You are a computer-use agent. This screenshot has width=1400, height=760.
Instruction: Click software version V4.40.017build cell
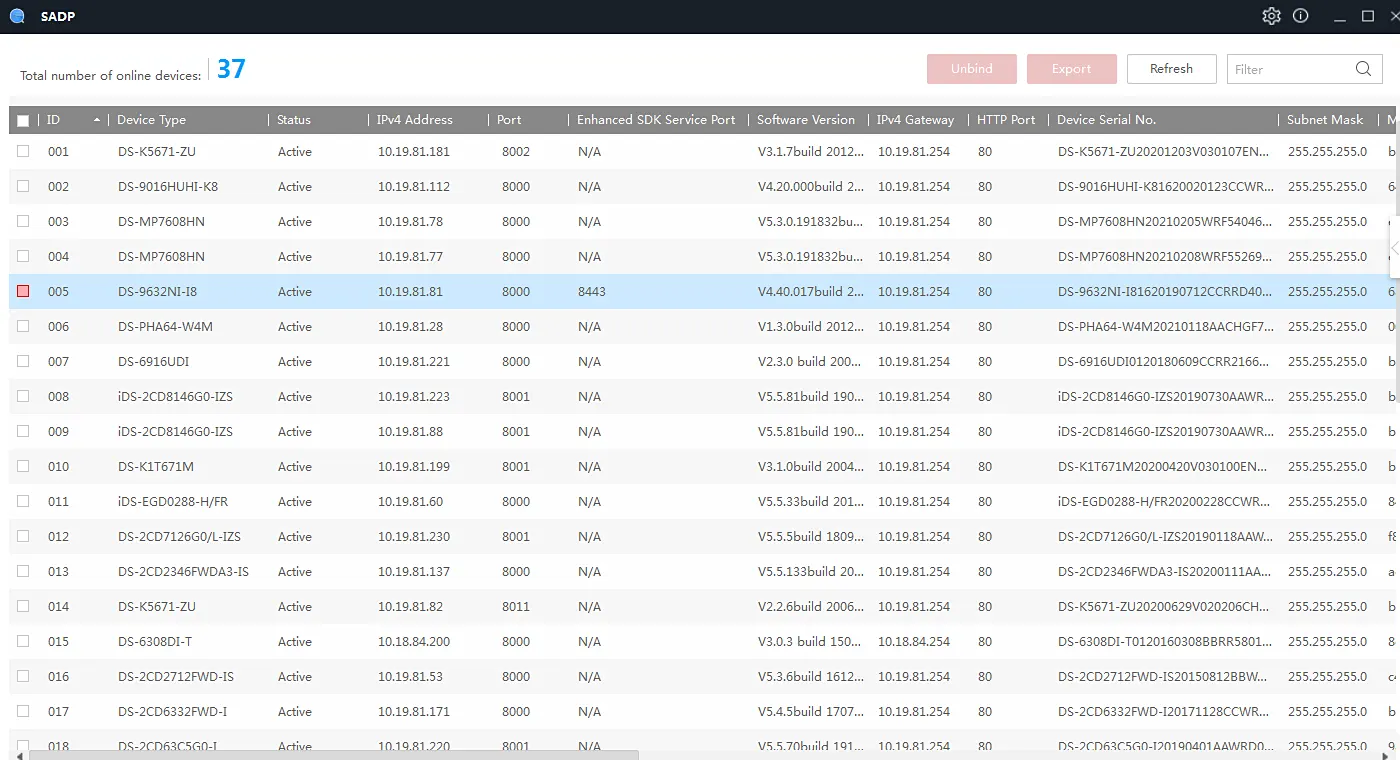coord(811,292)
